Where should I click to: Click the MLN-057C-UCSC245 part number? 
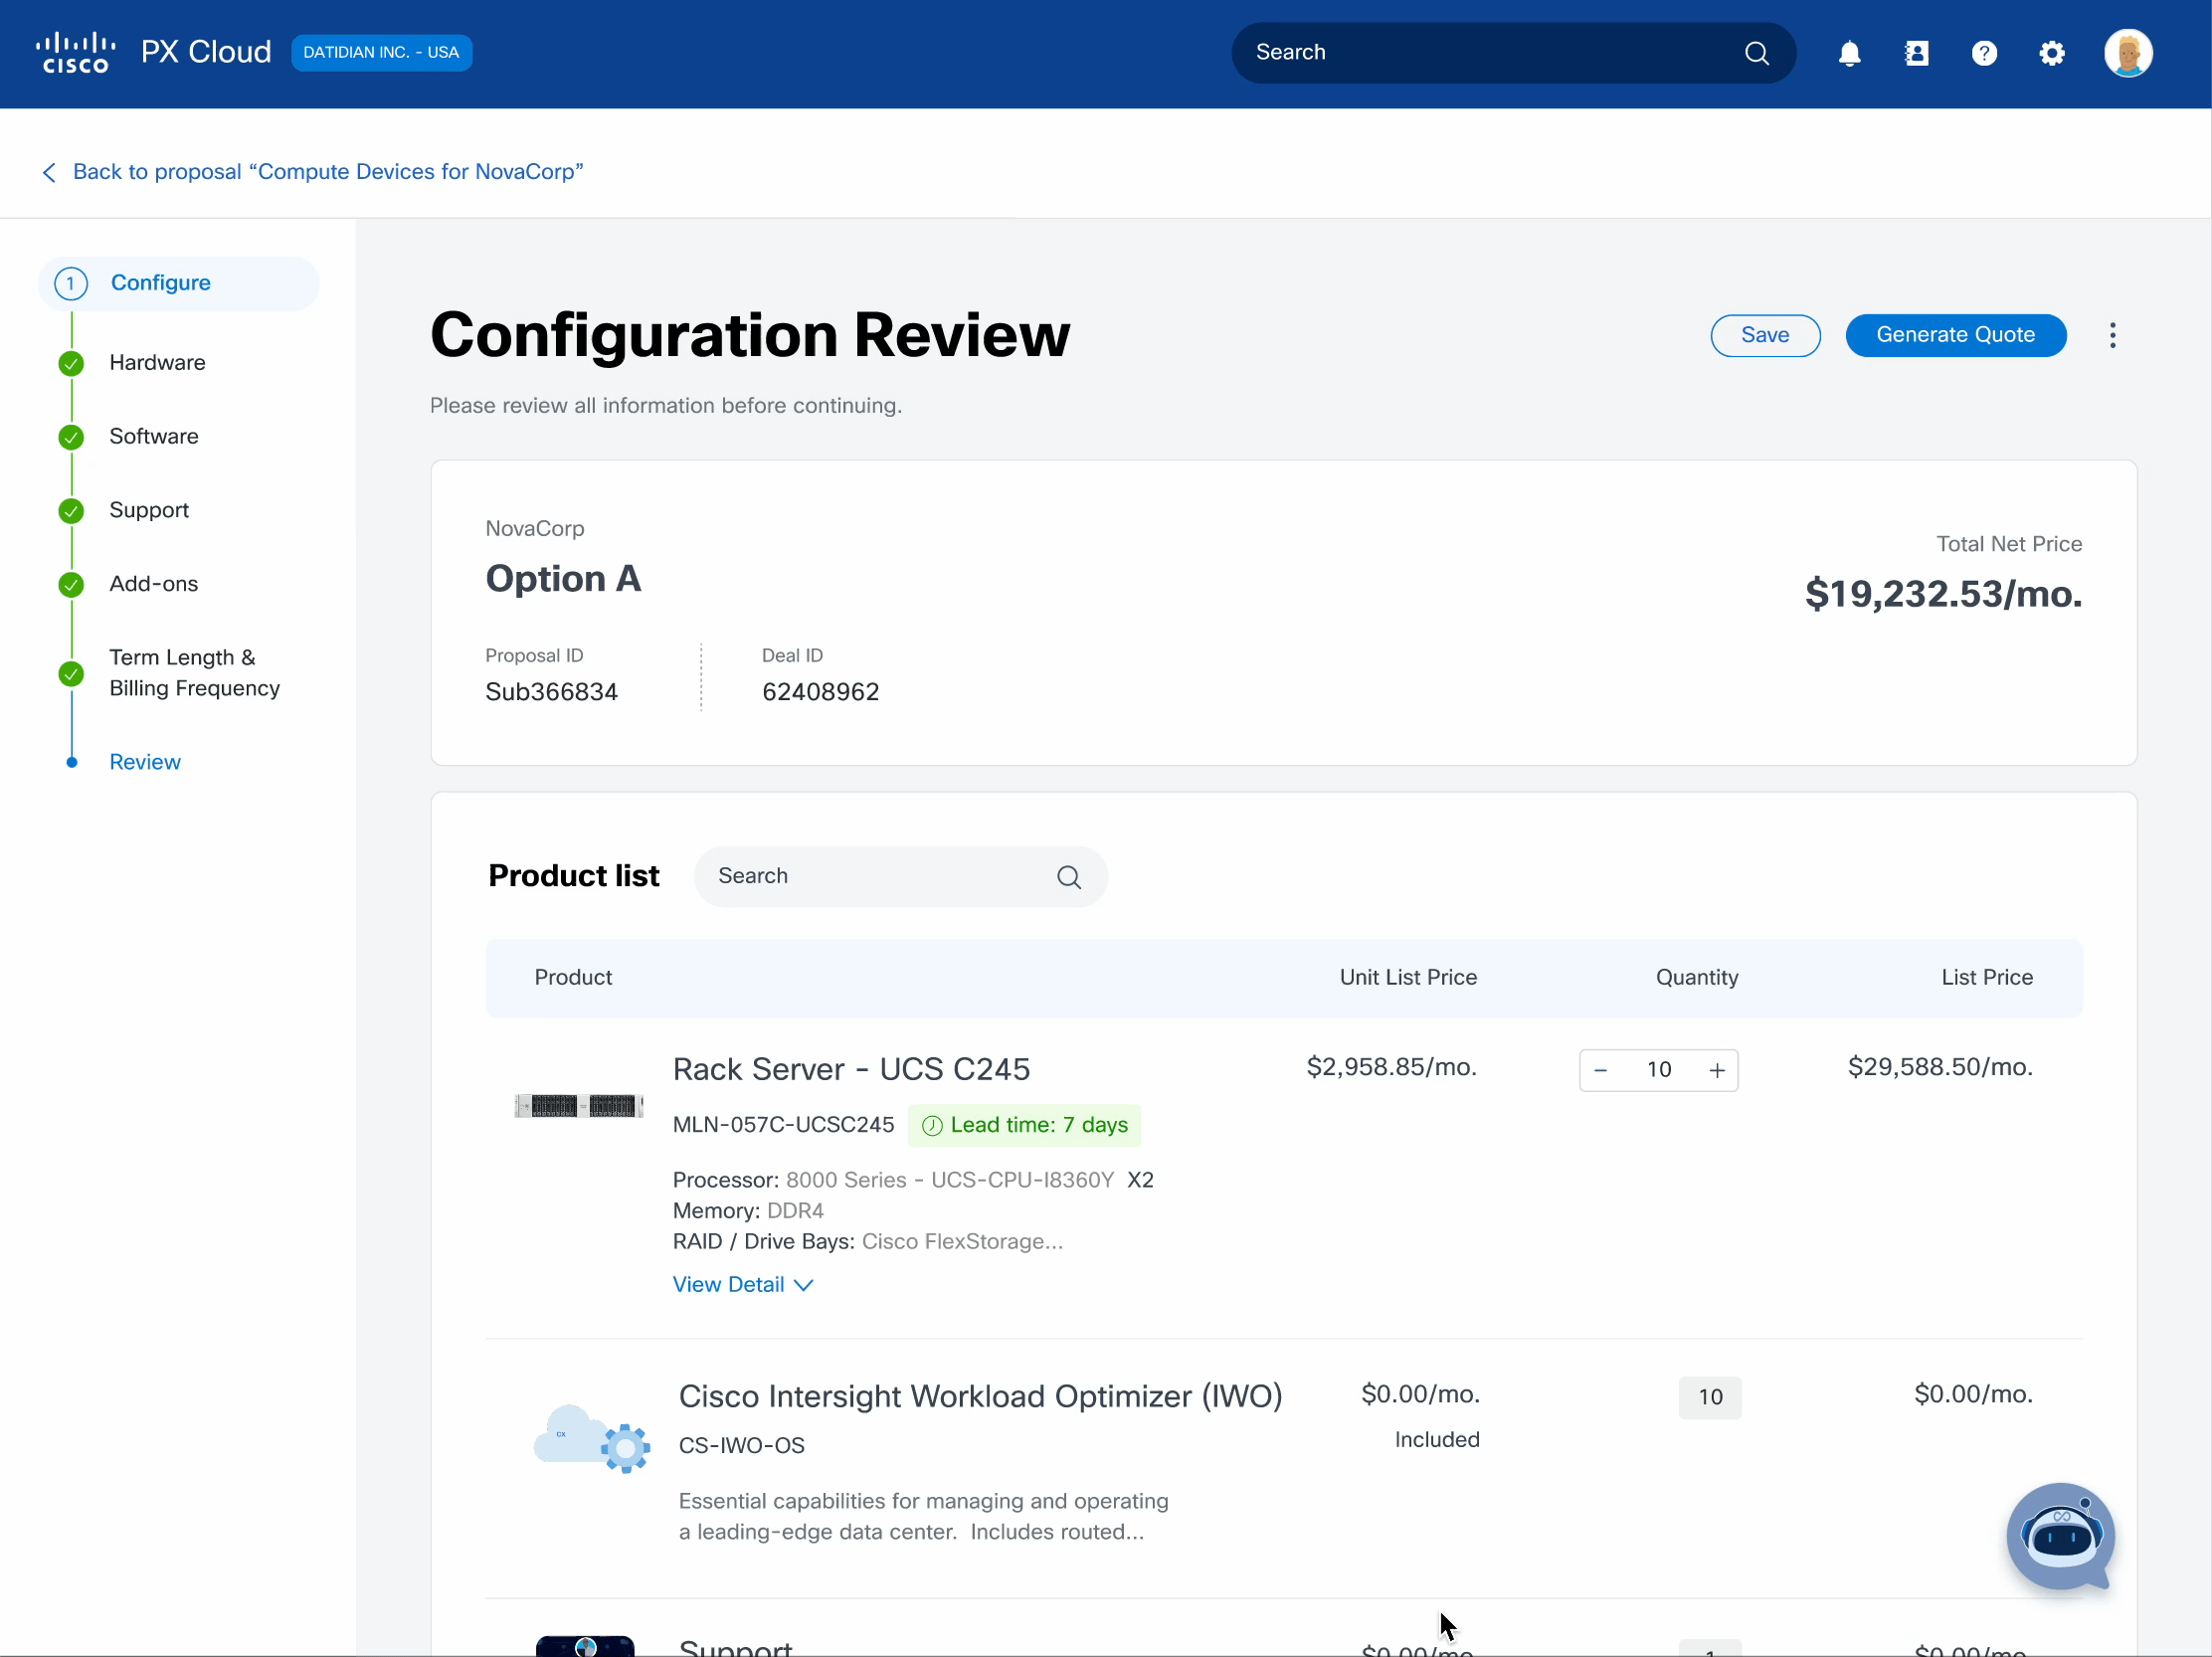point(783,1125)
